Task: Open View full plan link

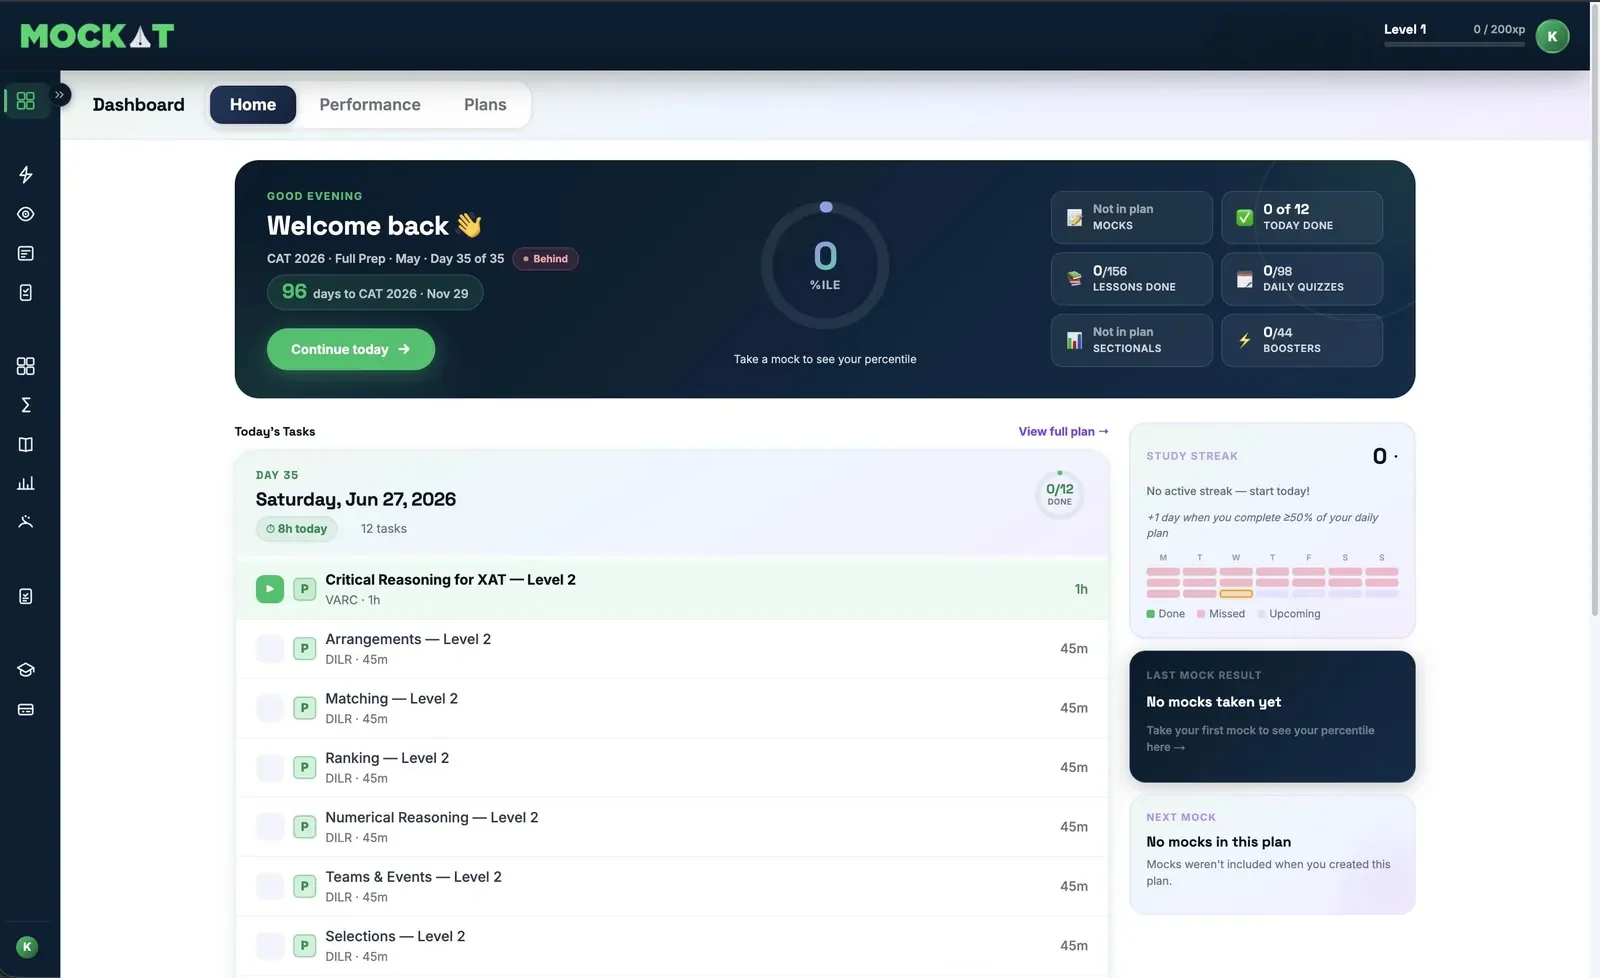Action: tap(1063, 432)
